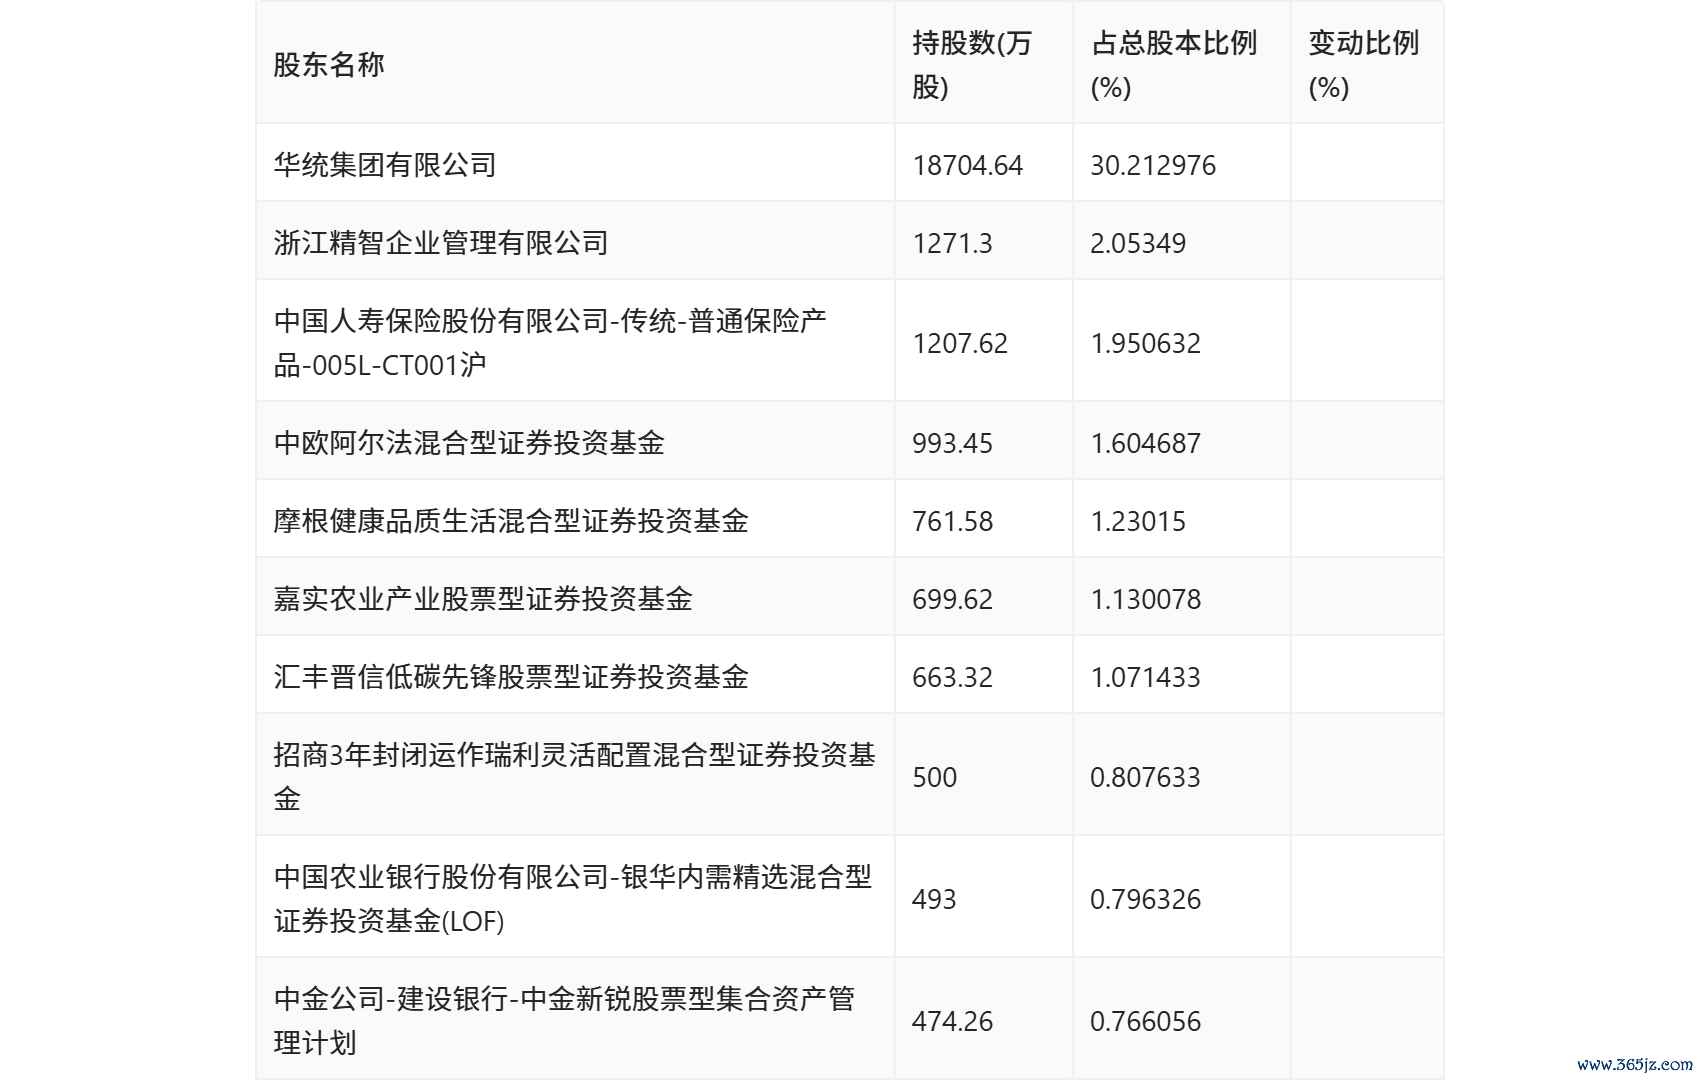Viewport: 1700px width, 1080px height.
Task: Select shareholder 浙江精智企业管理有限公司
Action: [x=441, y=243]
